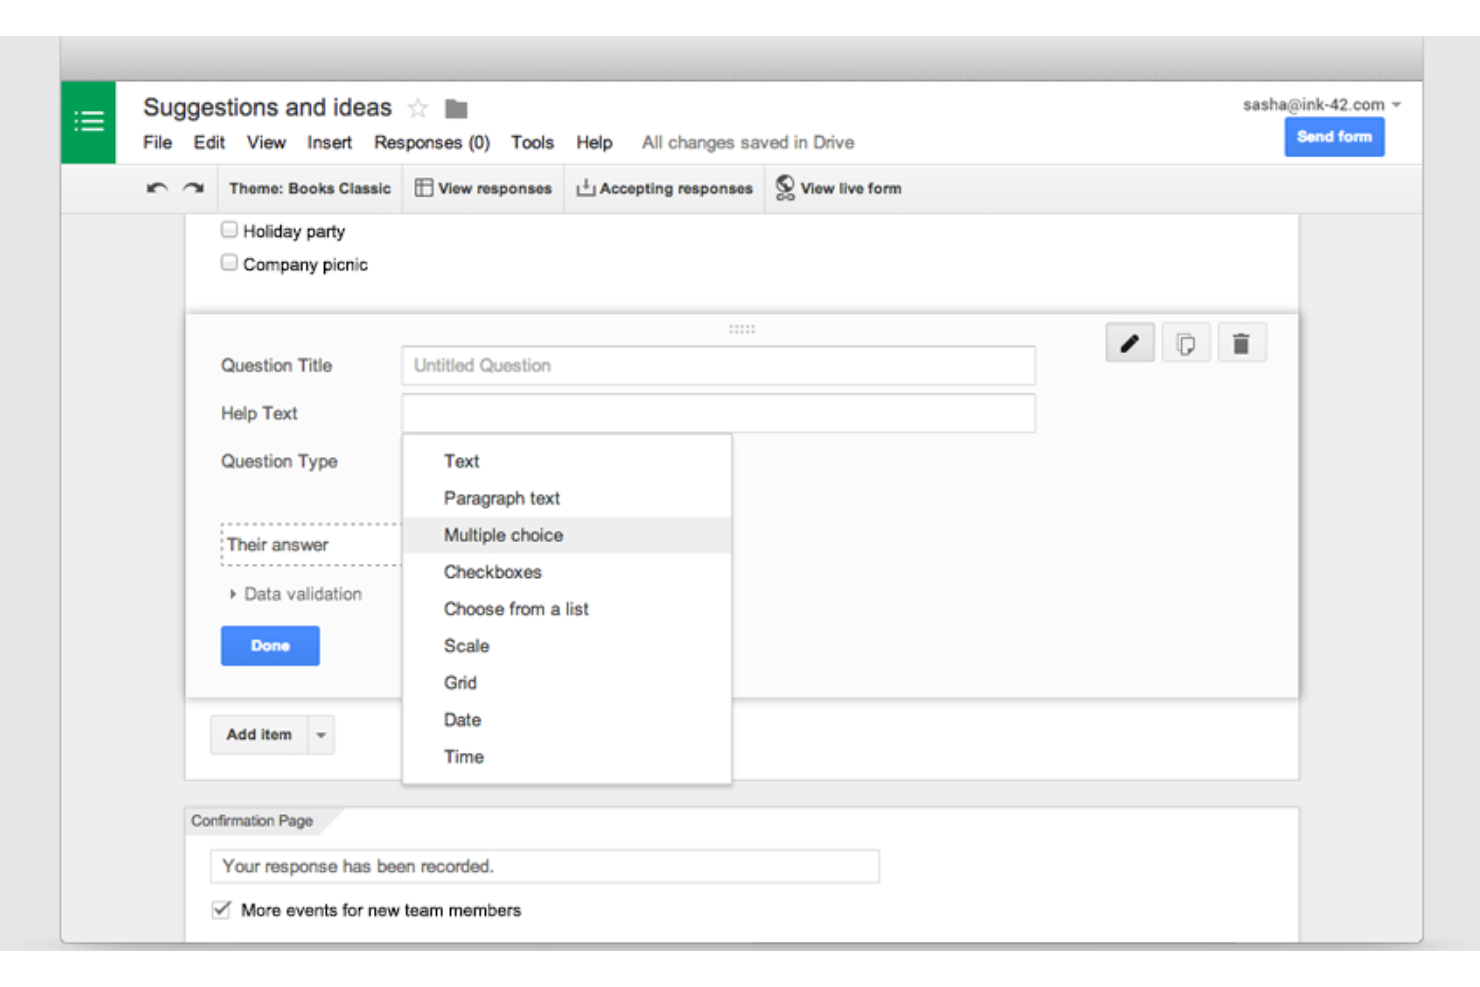This screenshot has width=1480, height=987.
Task: Uncheck More events for new team members
Action: coord(221,909)
